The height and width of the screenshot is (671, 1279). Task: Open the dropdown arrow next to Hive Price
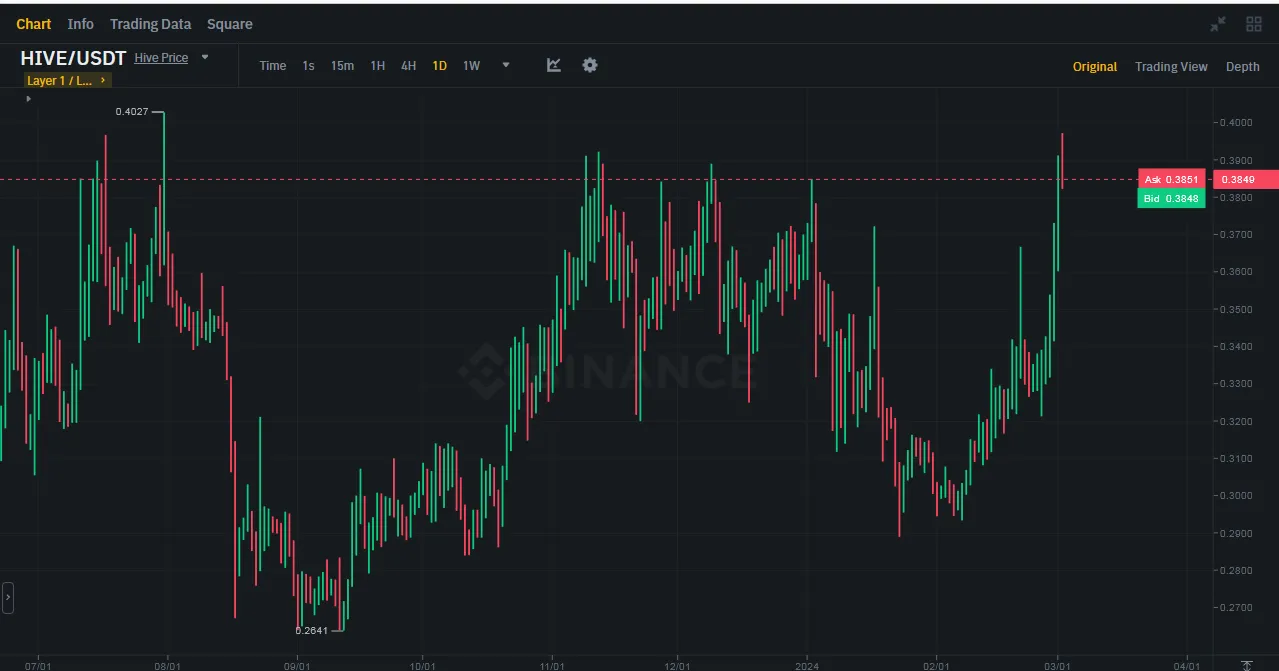coord(205,58)
